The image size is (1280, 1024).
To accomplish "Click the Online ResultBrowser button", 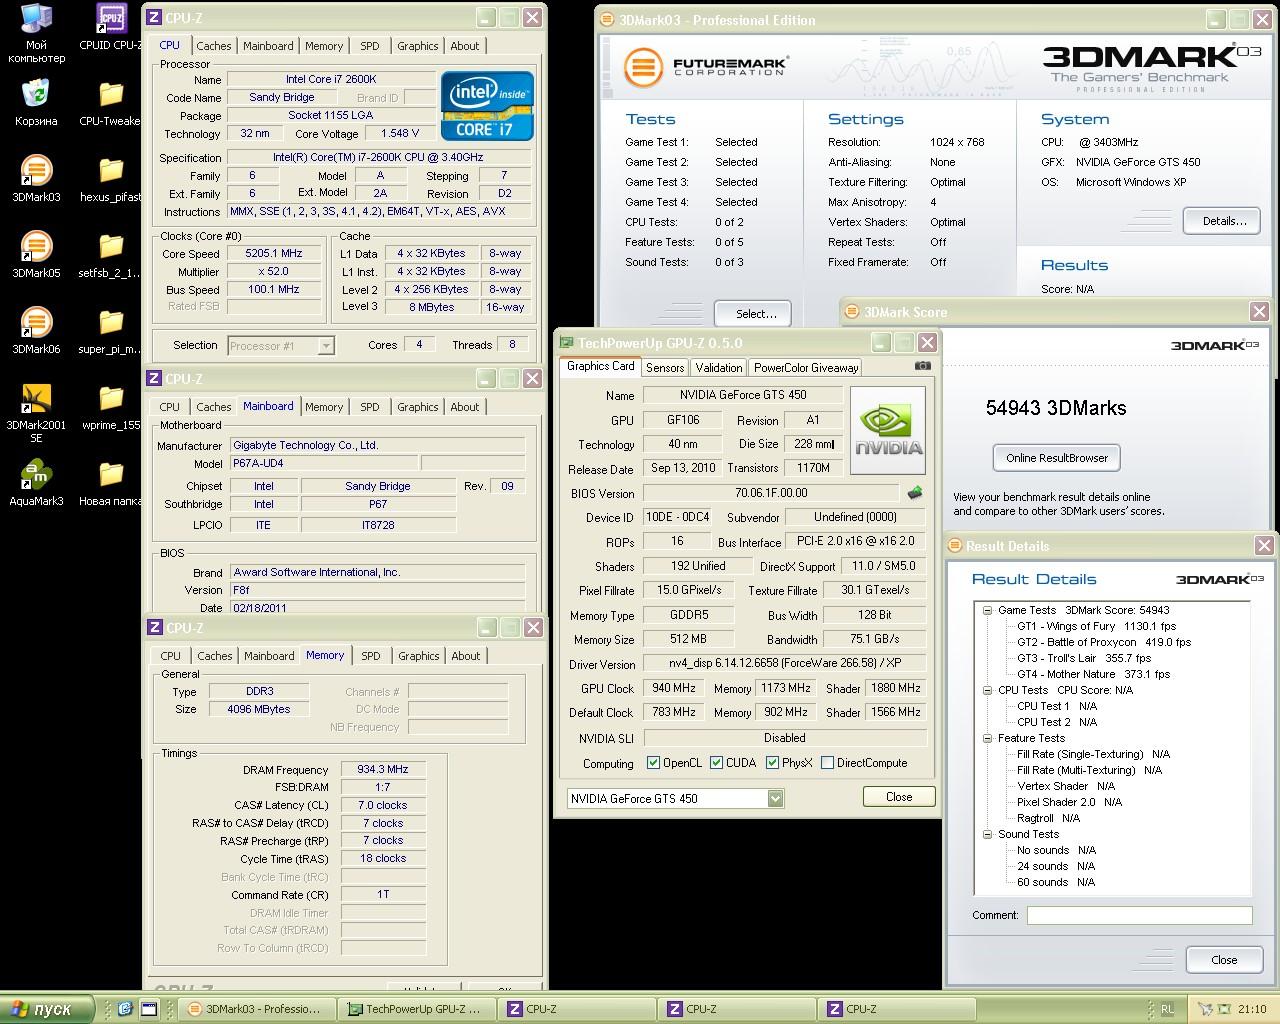I will click(x=1057, y=458).
